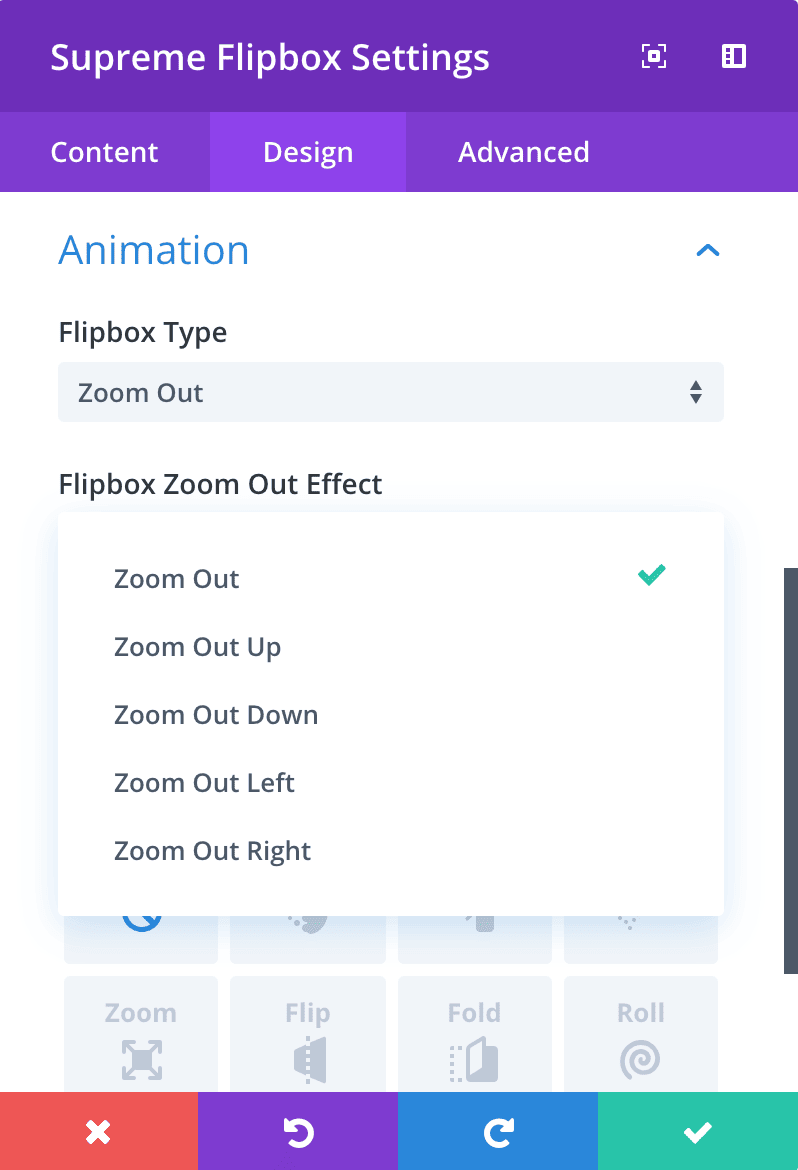Screen dimensions: 798x1170
Task: Discard changes with the red X
Action: (99, 1131)
